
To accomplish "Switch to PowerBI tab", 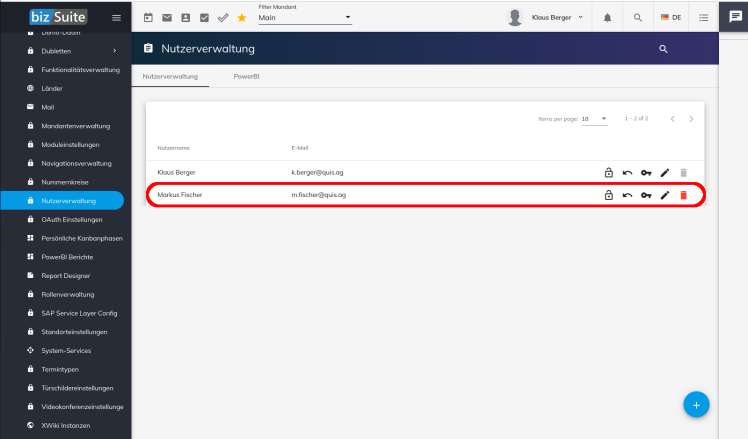I will coord(247,76).
